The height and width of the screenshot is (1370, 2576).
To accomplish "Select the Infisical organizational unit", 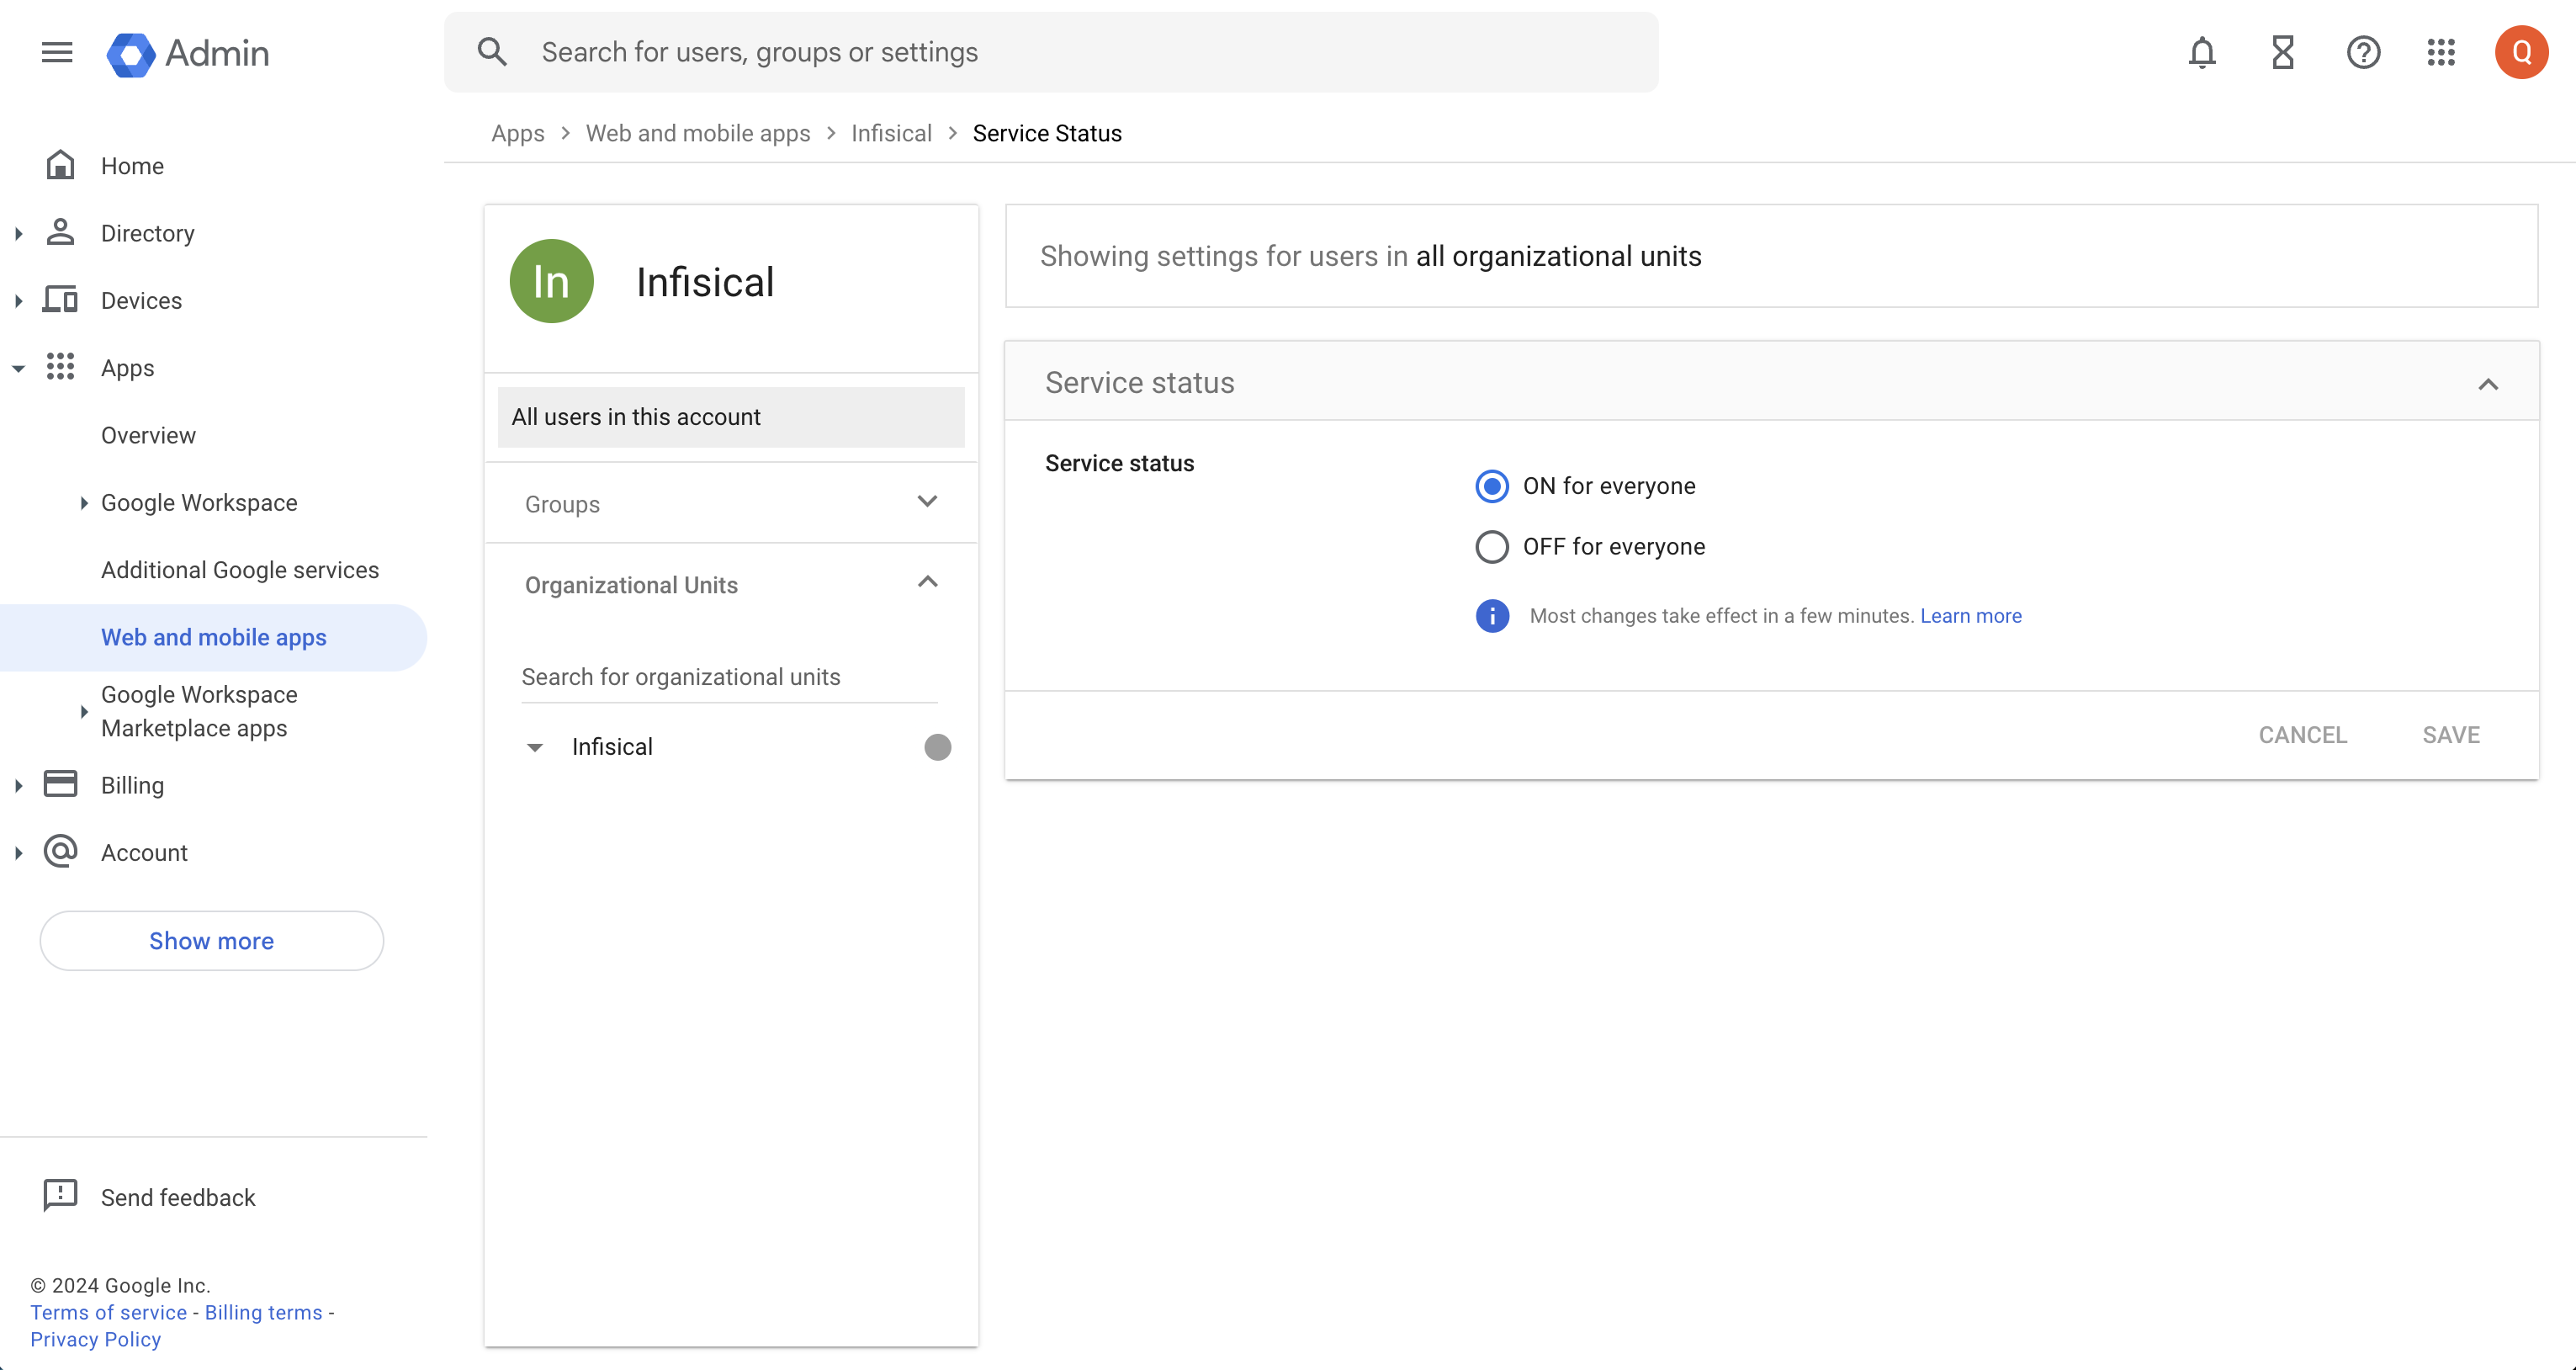I will [612, 747].
